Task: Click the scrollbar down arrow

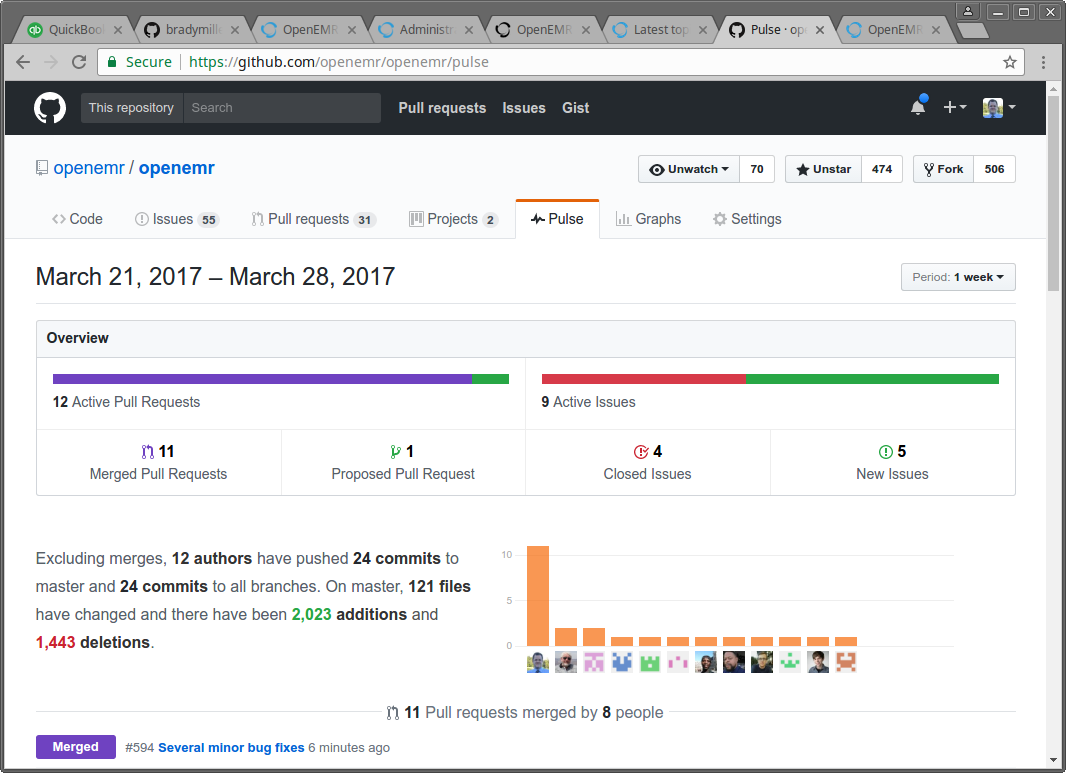Action: 1054,760
